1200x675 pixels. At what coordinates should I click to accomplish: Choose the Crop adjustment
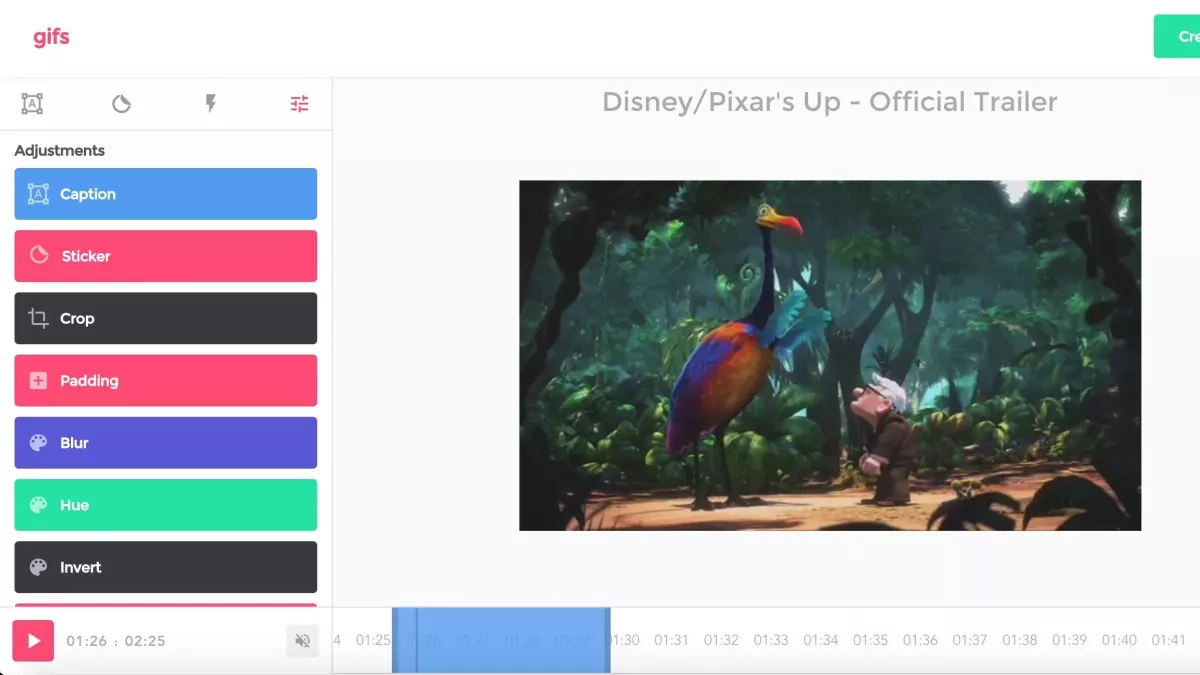pyautogui.click(x=166, y=318)
